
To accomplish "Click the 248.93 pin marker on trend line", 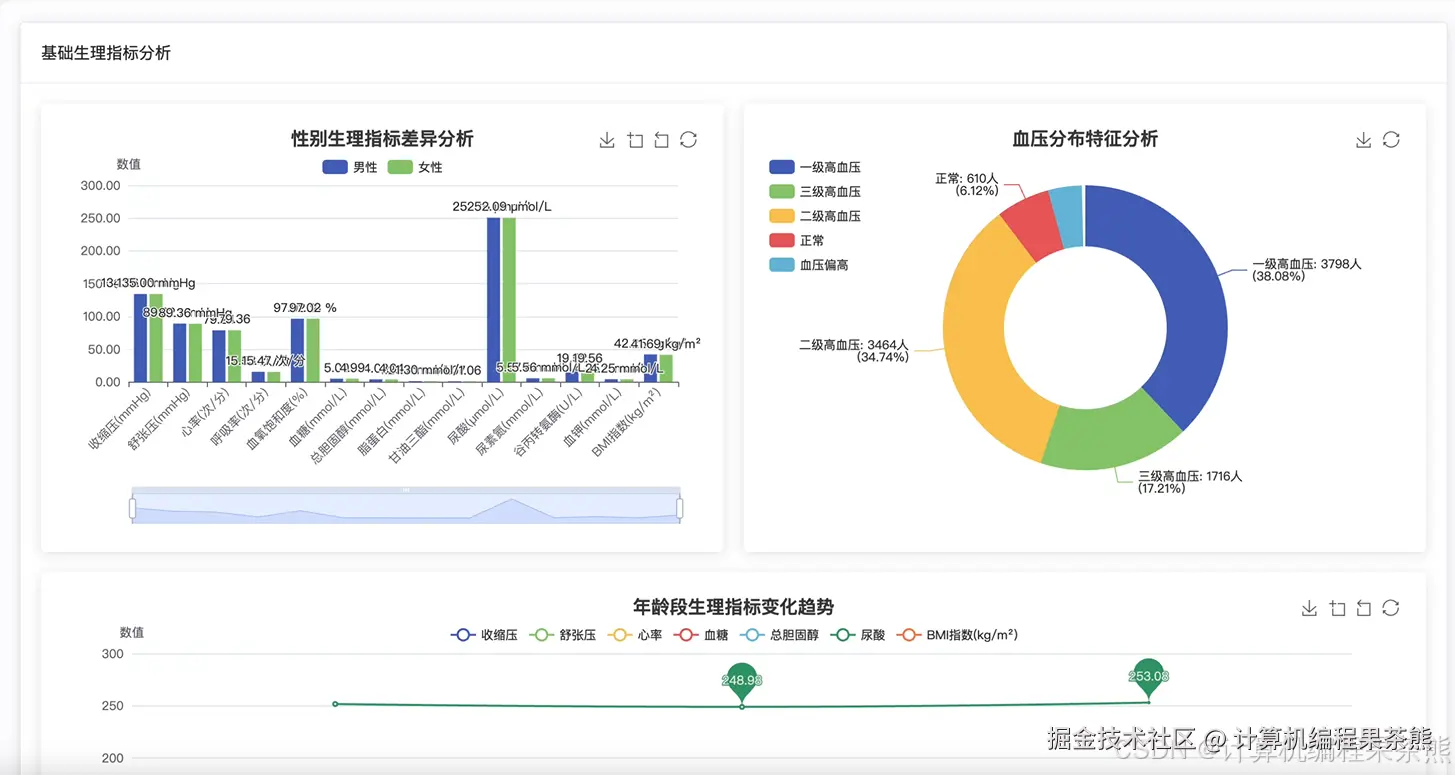I will pyautogui.click(x=742, y=680).
